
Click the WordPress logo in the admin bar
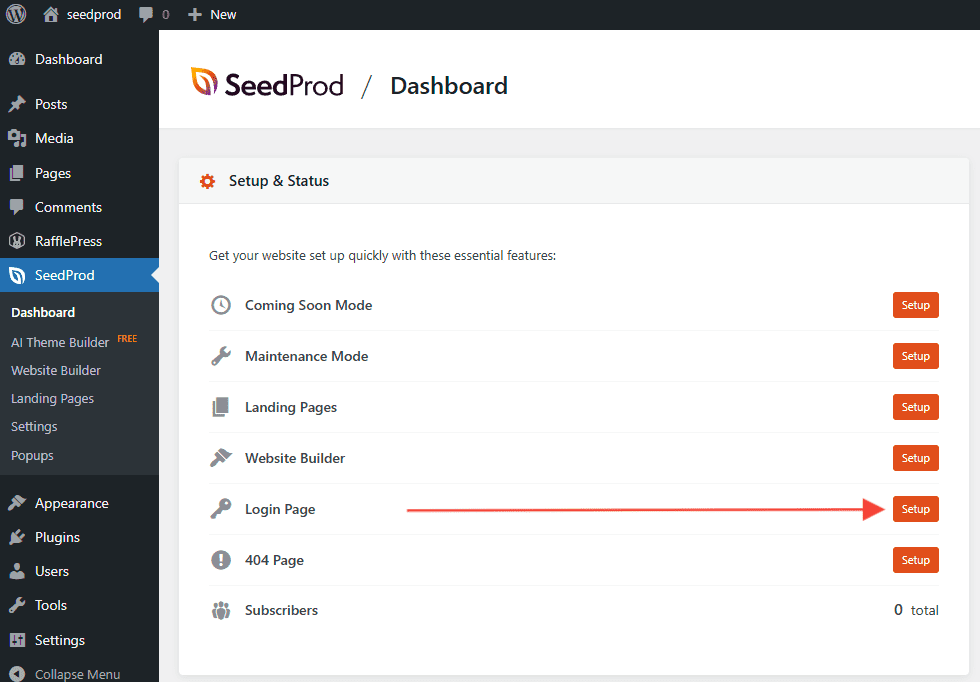coord(16,14)
